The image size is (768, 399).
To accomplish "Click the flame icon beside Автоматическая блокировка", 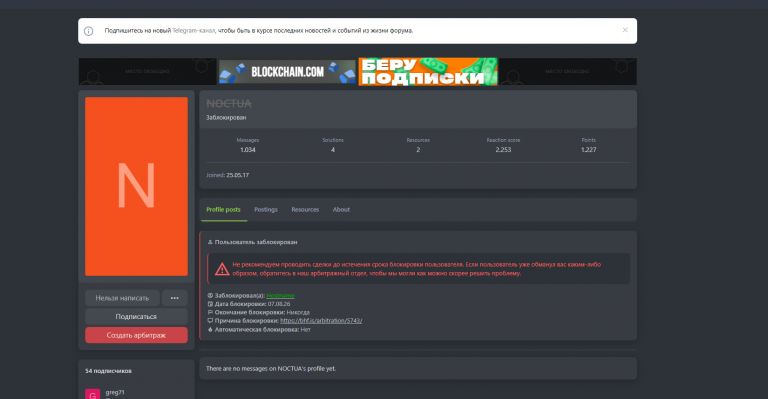I will click(210, 329).
